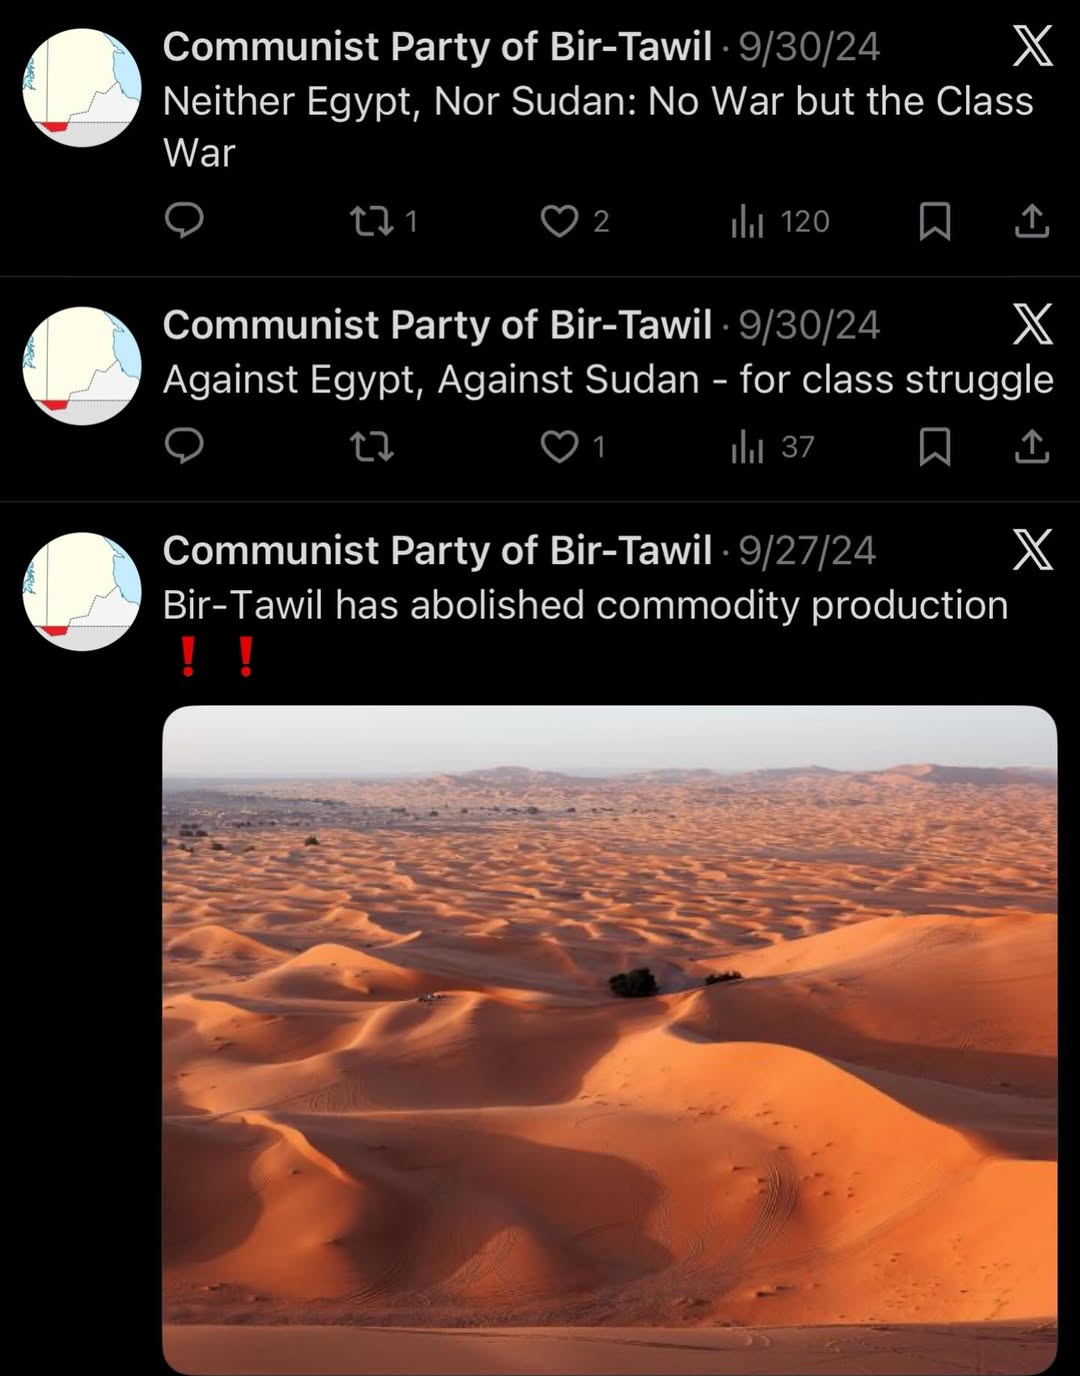Bookmark the 'for class struggle' tweet
Image resolution: width=1080 pixels, height=1376 pixels.
pyautogui.click(x=934, y=446)
